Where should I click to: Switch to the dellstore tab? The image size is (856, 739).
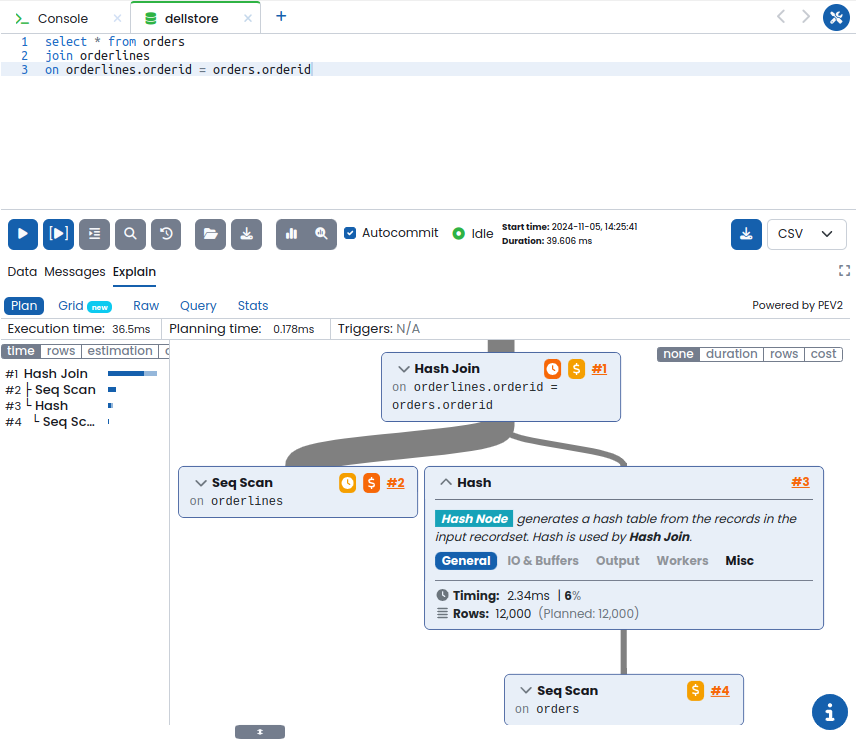click(x=192, y=19)
